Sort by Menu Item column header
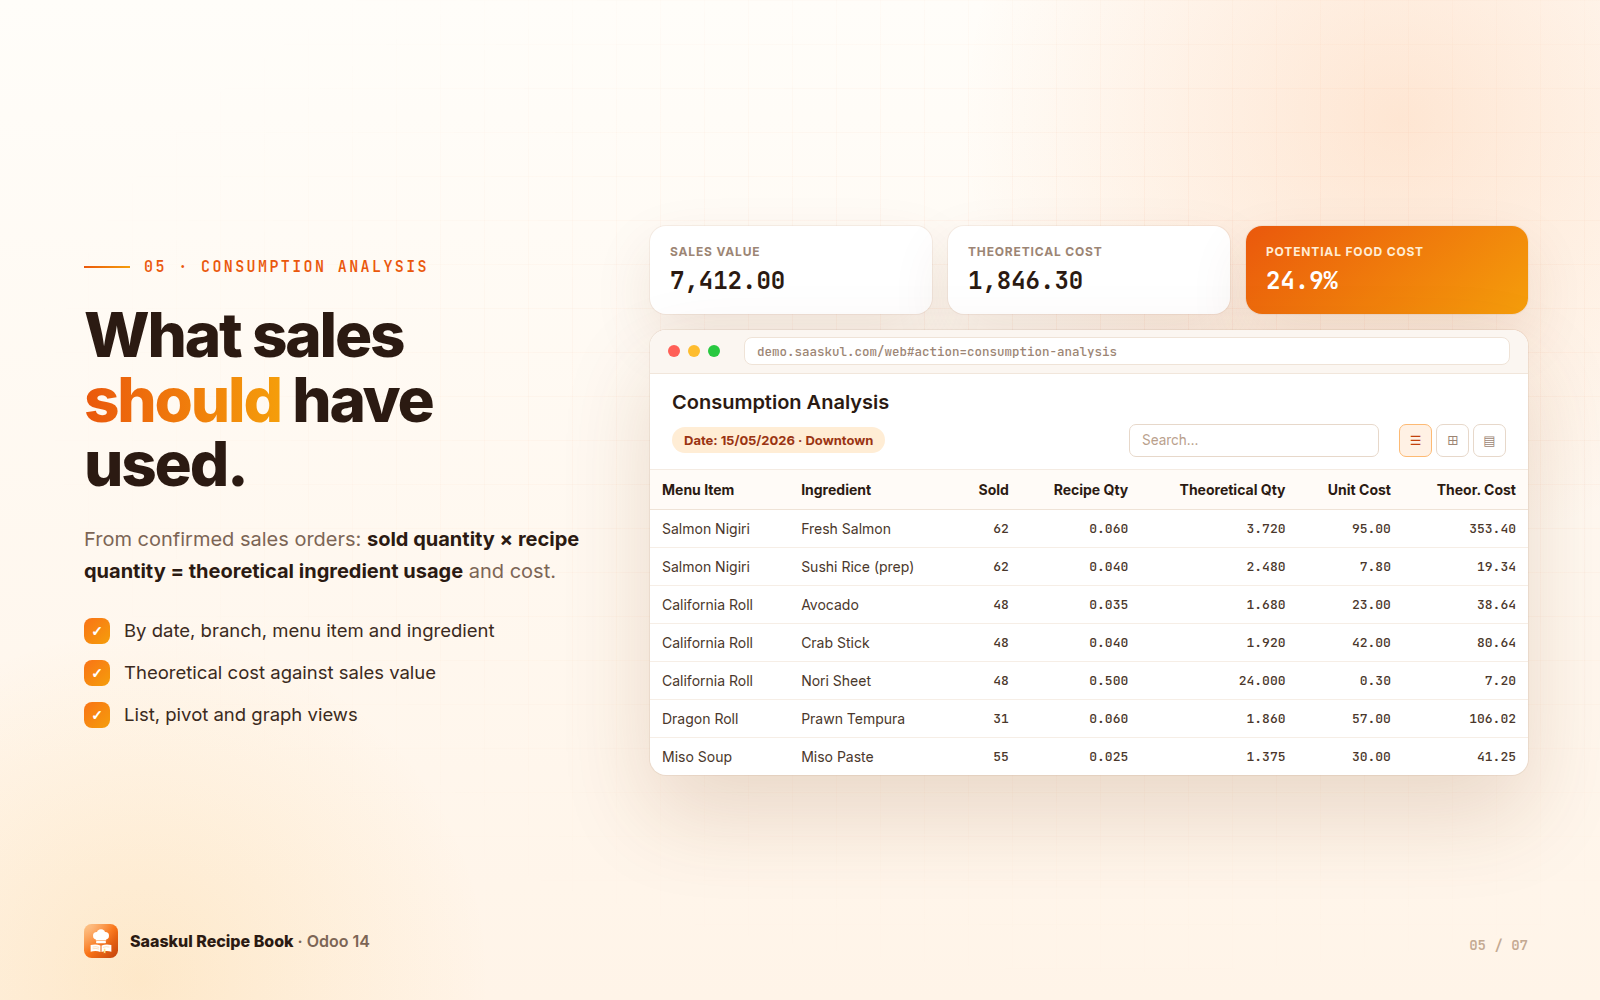The width and height of the screenshot is (1600, 1000). click(x=698, y=490)
